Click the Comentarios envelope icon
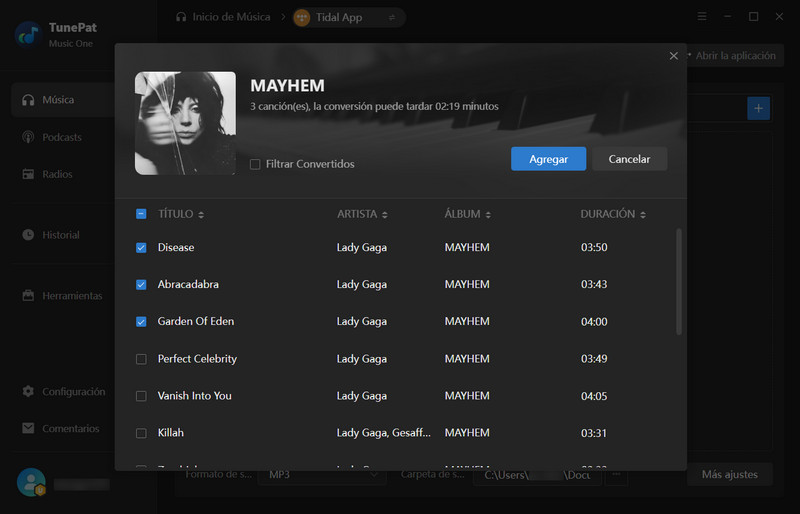Image resolution: width=800 pixels, height=514 pixels. click(x=28, y=428)
